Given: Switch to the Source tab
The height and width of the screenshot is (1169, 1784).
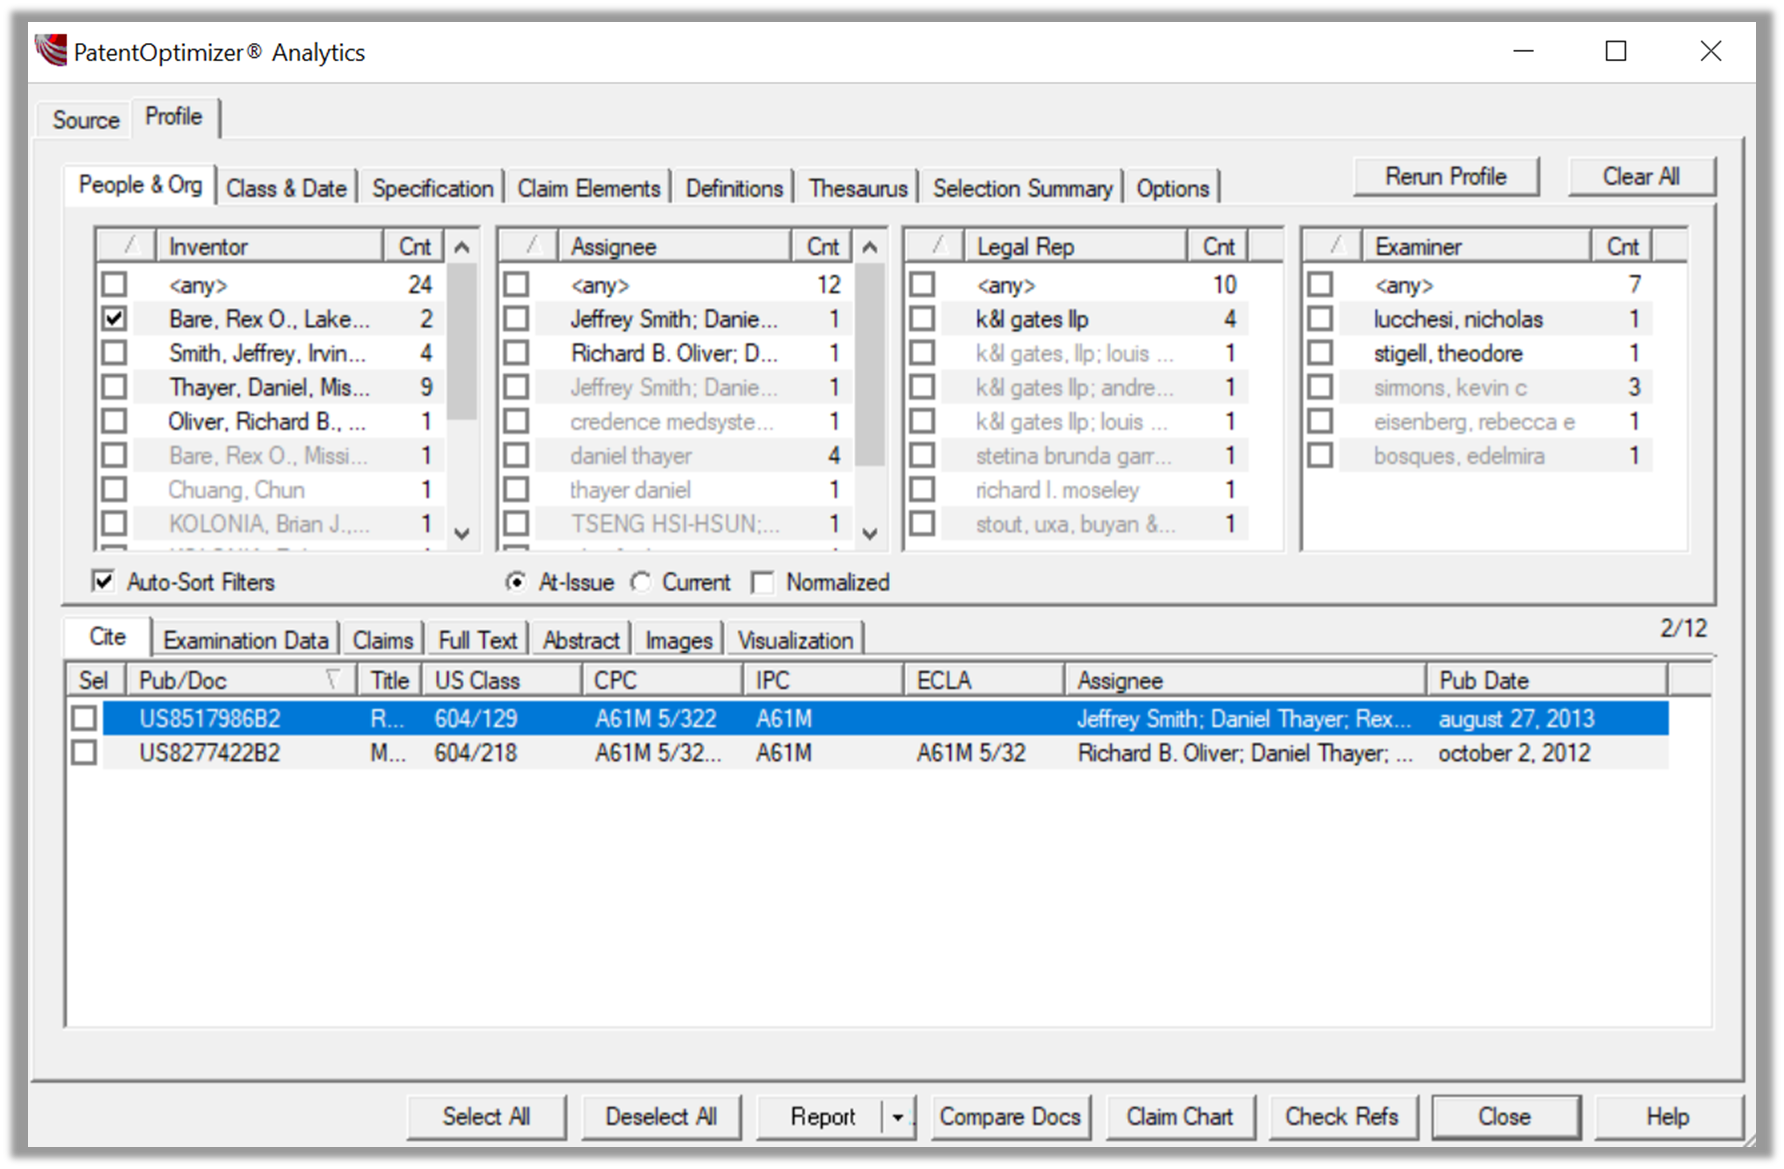Looking at the screenshot, I should coord(86,120).
